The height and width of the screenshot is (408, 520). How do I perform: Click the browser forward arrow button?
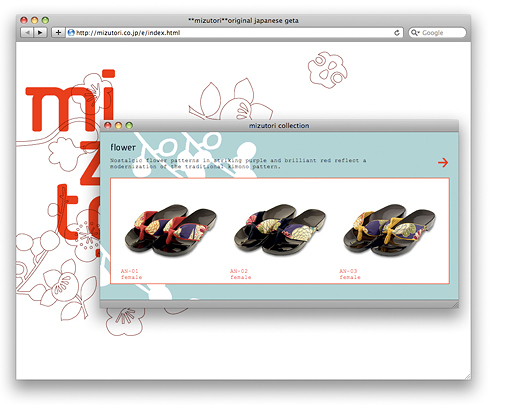[x=40, y=33]
